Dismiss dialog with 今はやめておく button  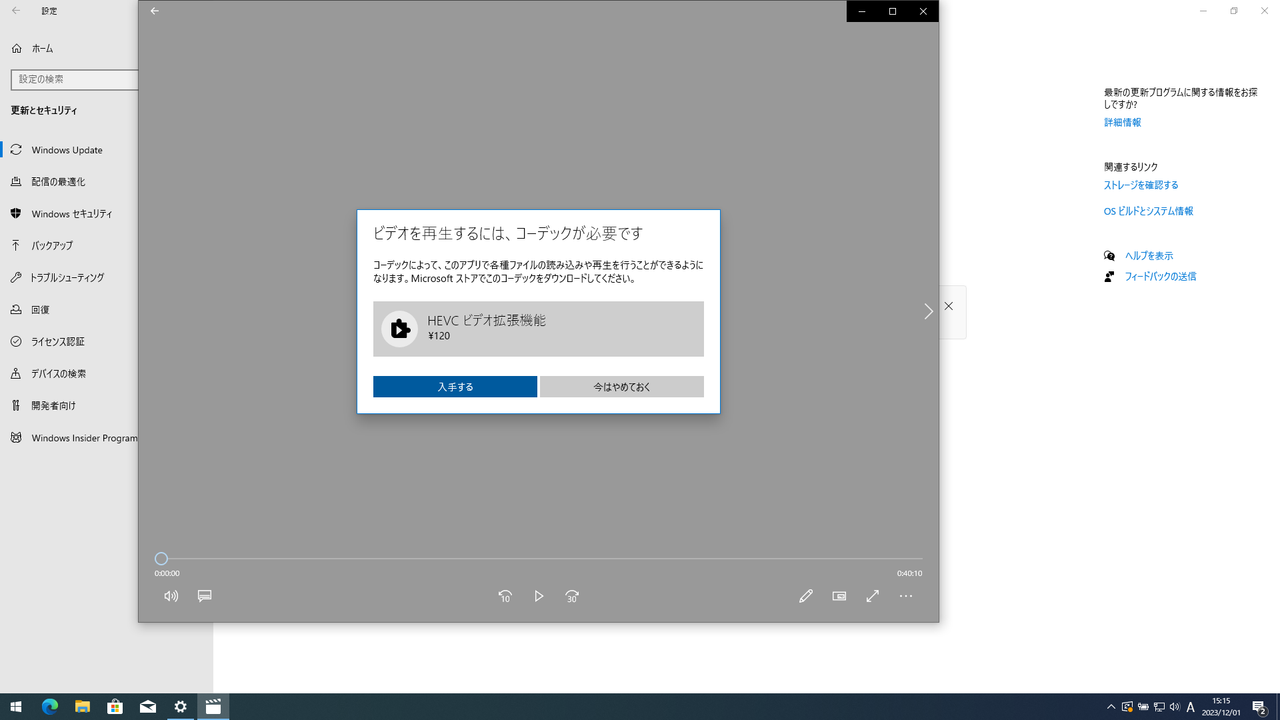(x=622, y=387)
